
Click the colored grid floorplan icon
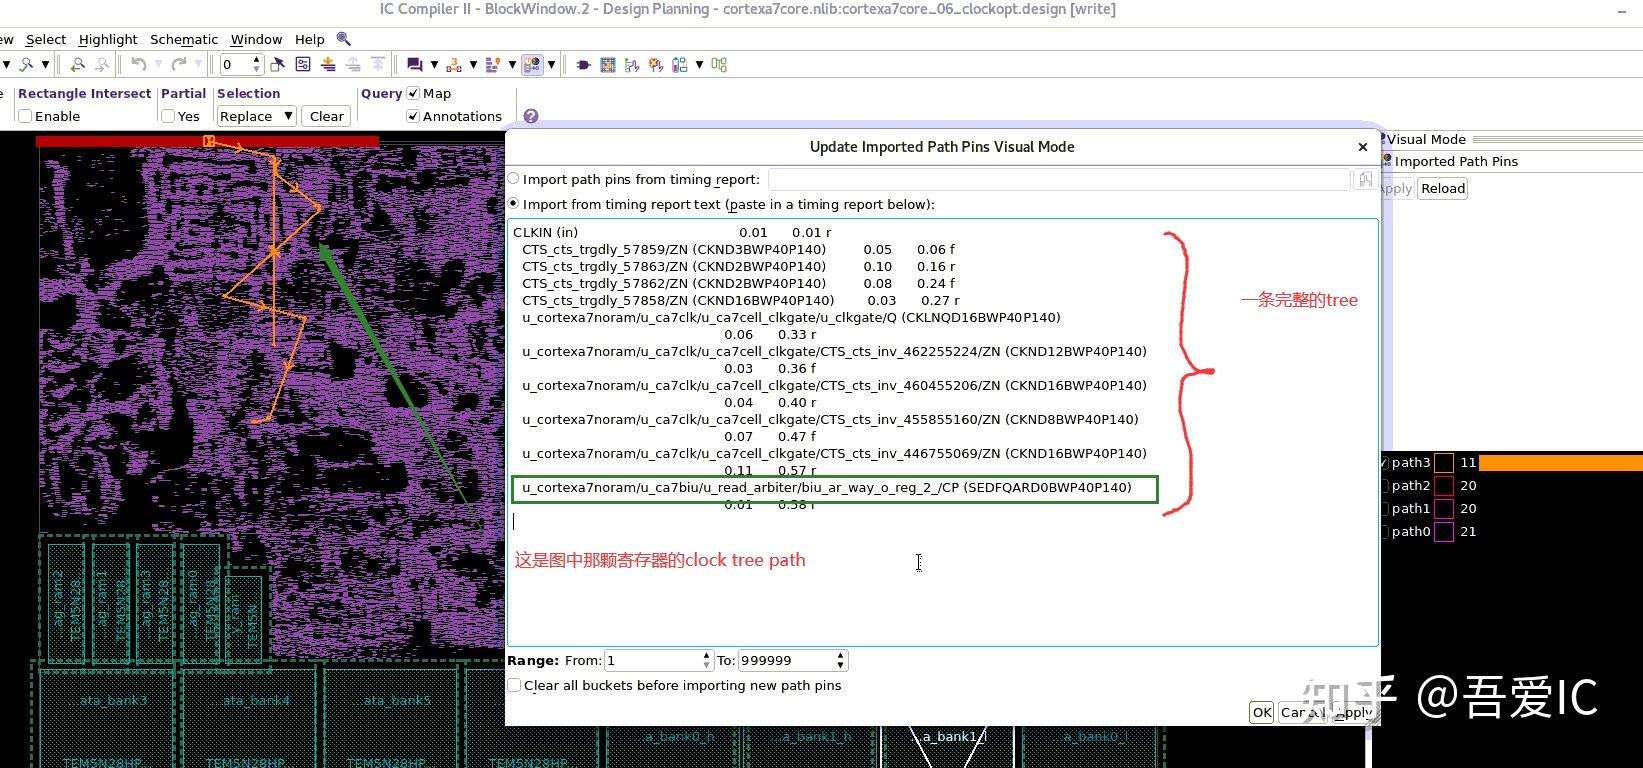[x=608, y=64]
